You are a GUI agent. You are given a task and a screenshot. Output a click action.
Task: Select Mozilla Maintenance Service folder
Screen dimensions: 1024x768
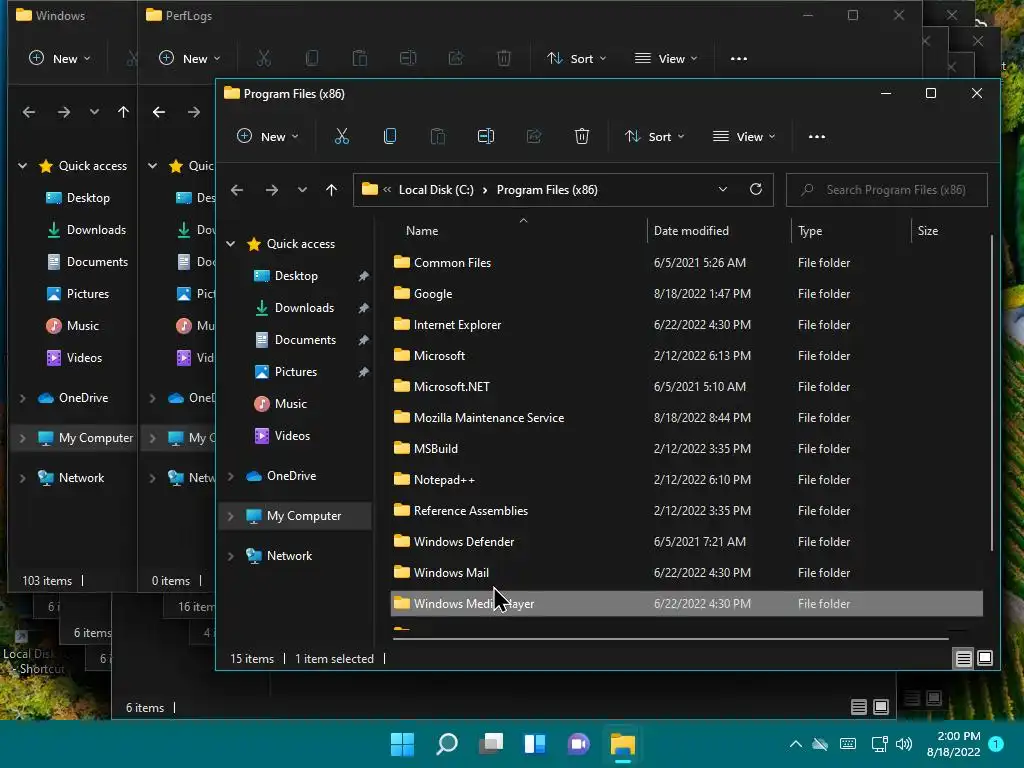[687, 418]
